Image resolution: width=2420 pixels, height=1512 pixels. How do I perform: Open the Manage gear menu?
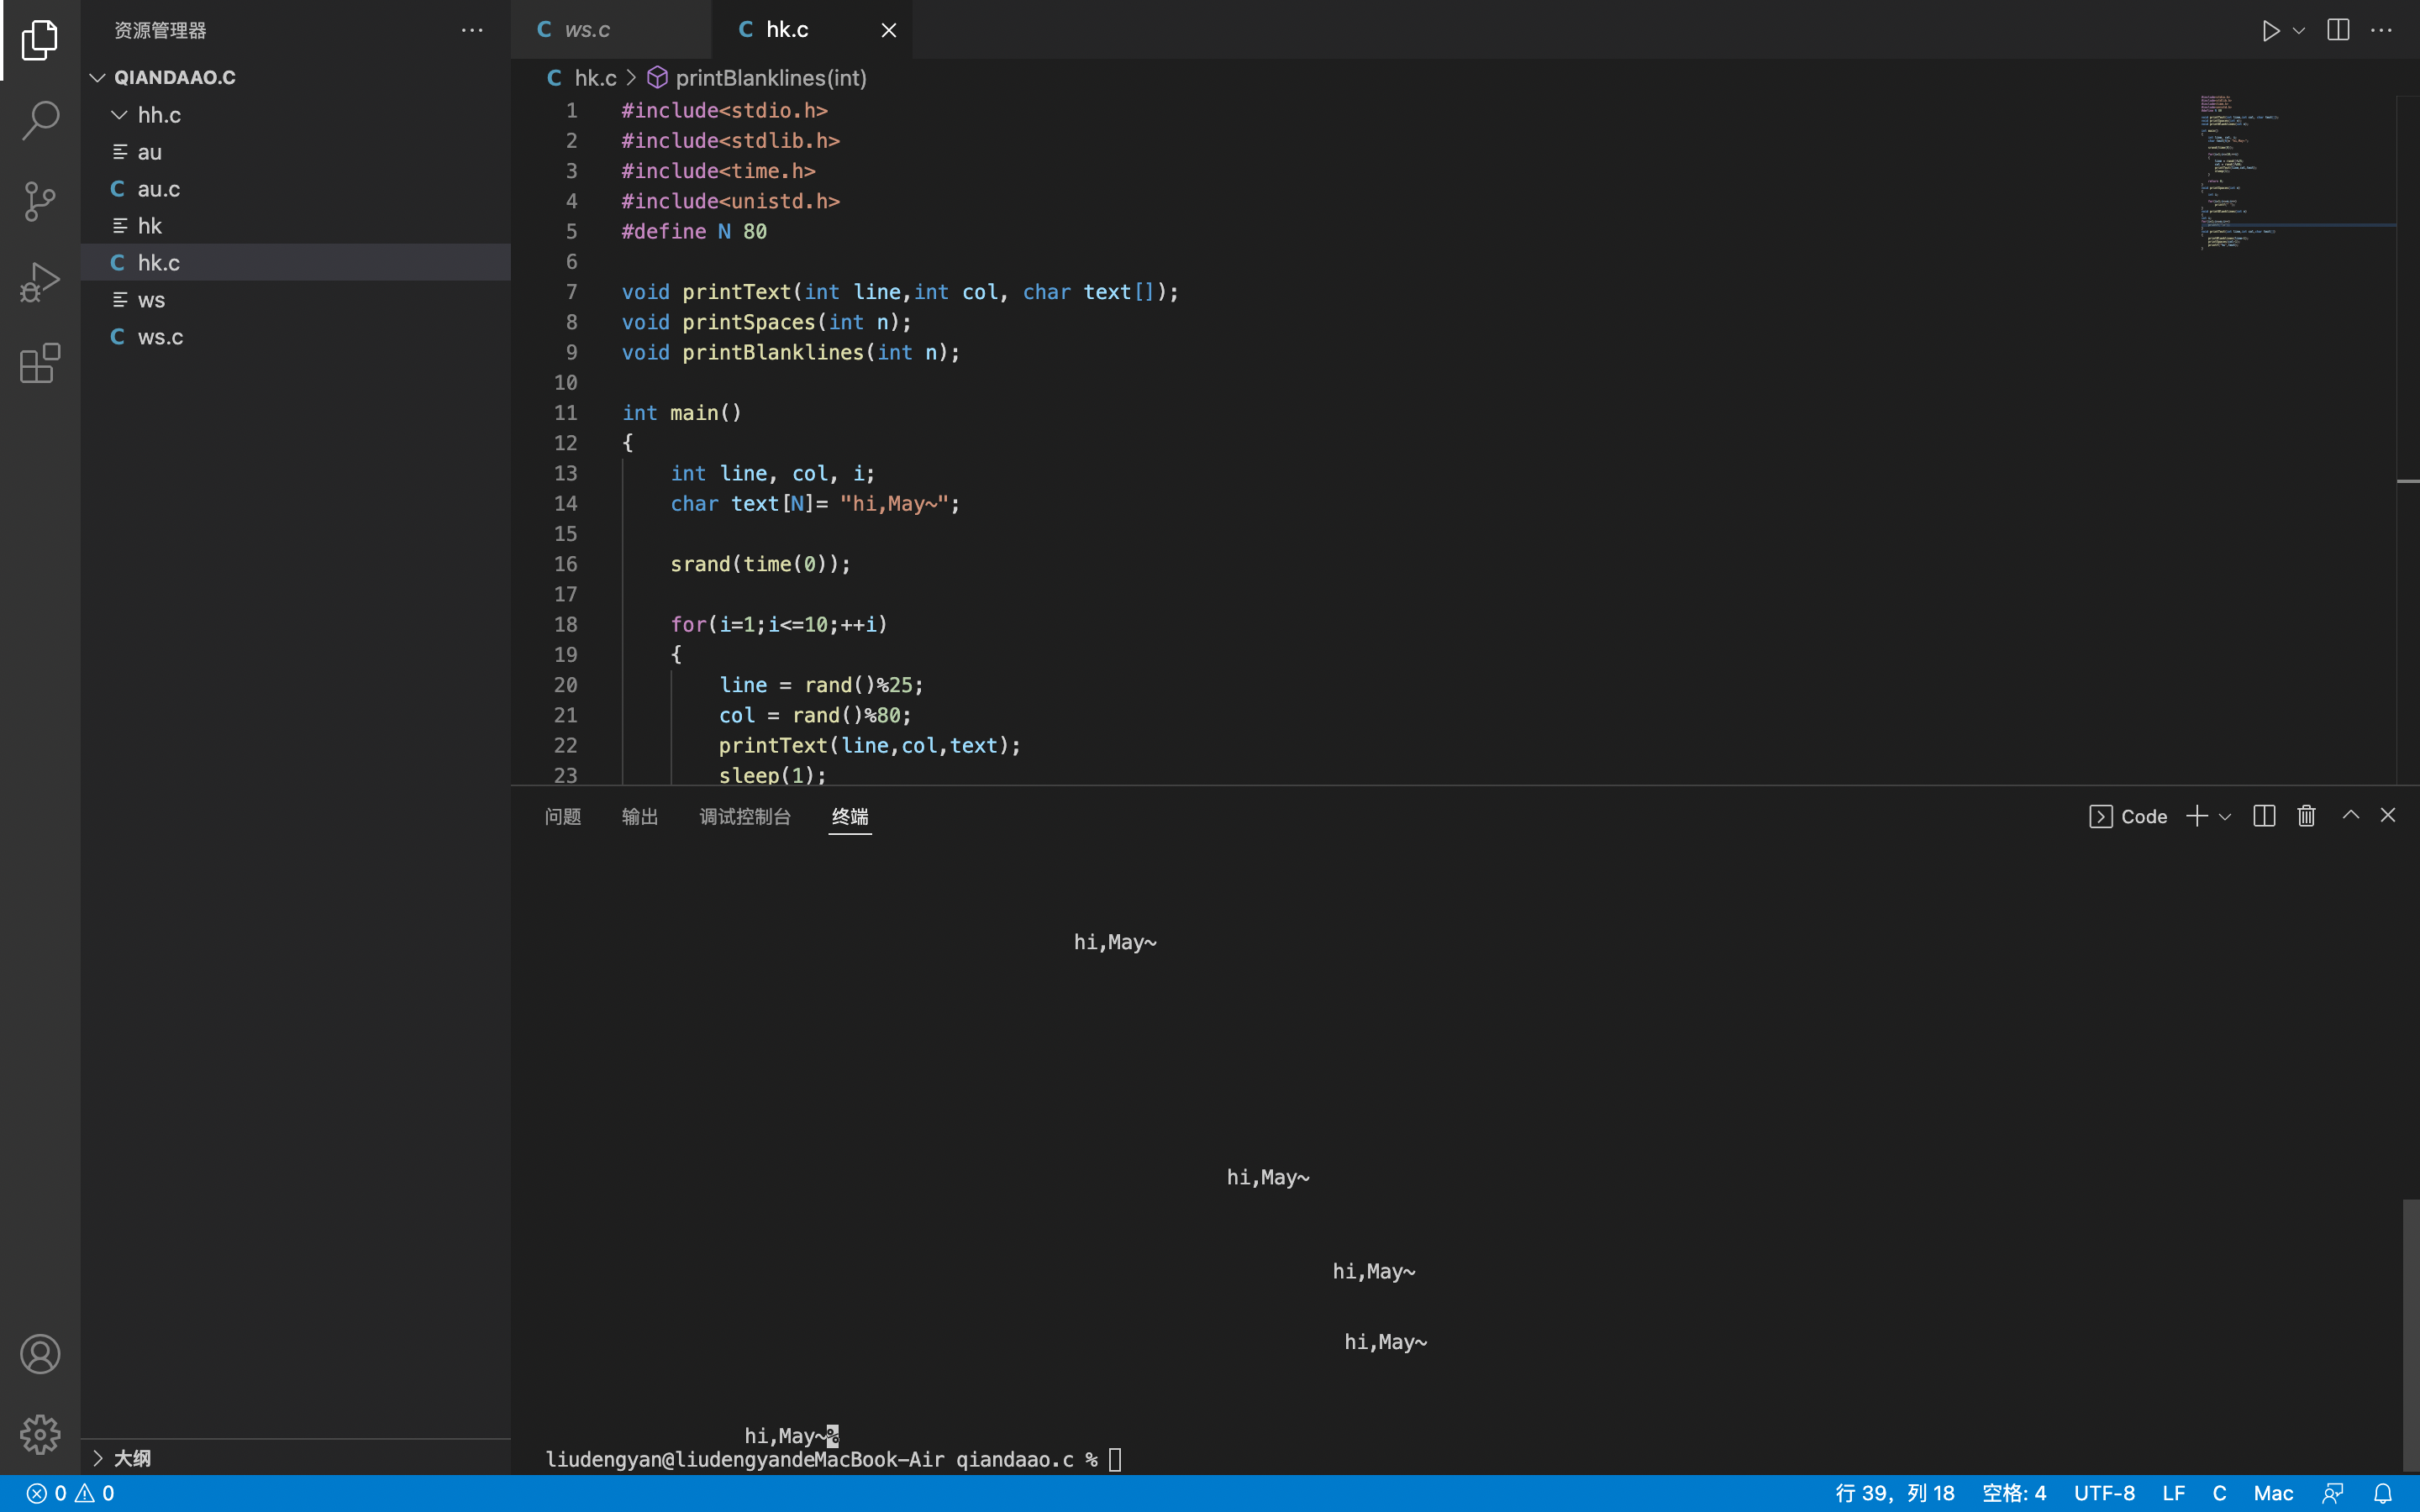coord(40,1434)
